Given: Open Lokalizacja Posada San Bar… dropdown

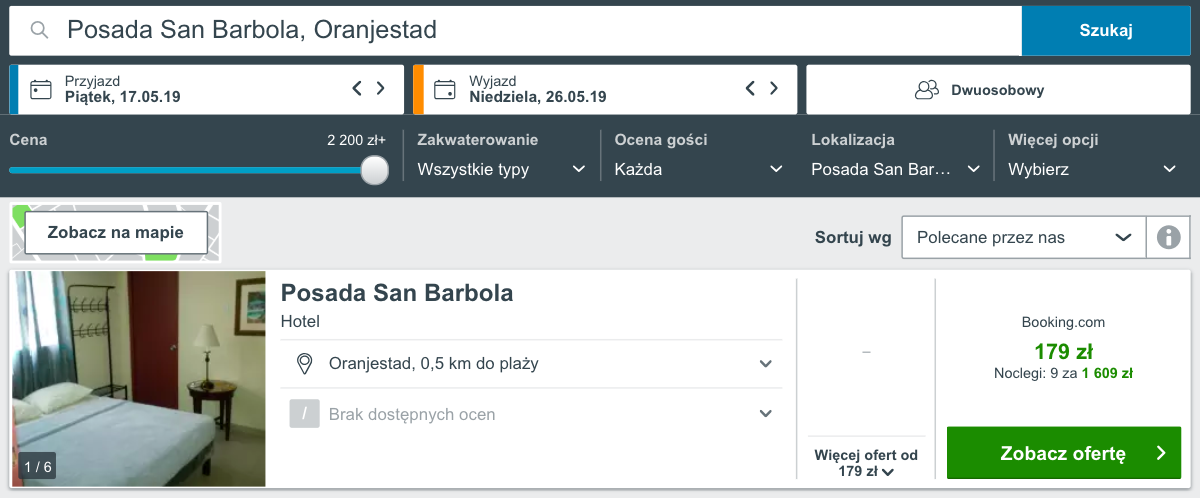Looking at the screenshot, I should pos(895,169).
